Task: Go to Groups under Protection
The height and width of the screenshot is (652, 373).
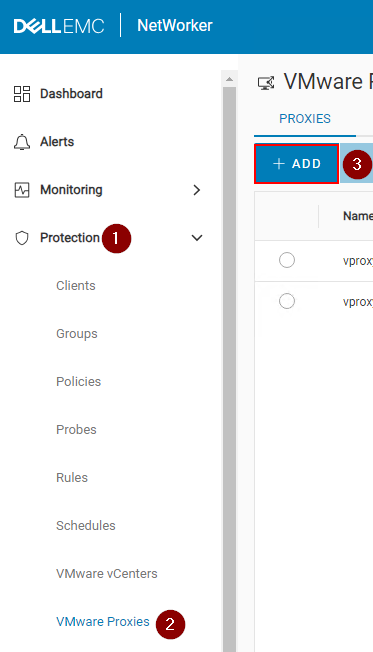Action: pos(77,333)
